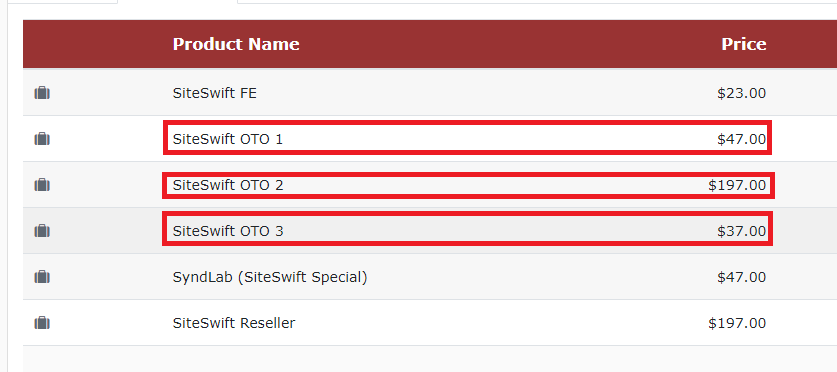Sort by the Price column header
This screenshot has height=372, width=837.
point(744,44)
